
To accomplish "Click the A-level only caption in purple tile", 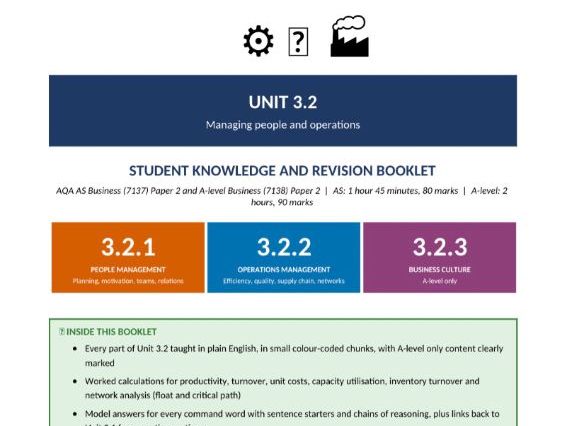I will pyautogui.click(x=440, y=281).
